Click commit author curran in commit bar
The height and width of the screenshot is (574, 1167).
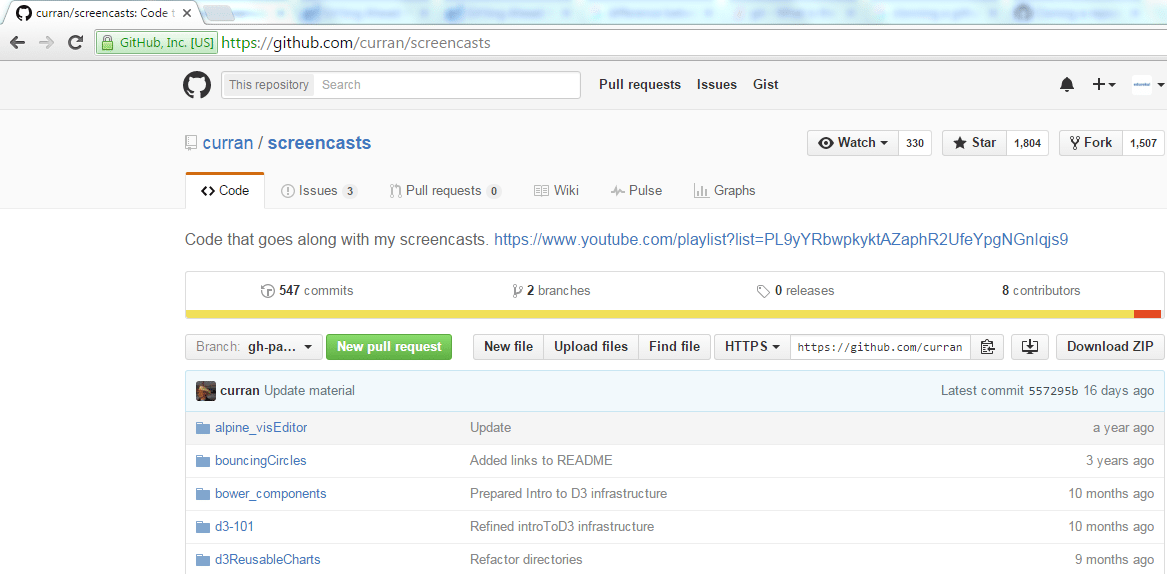[x=240, y=391]
